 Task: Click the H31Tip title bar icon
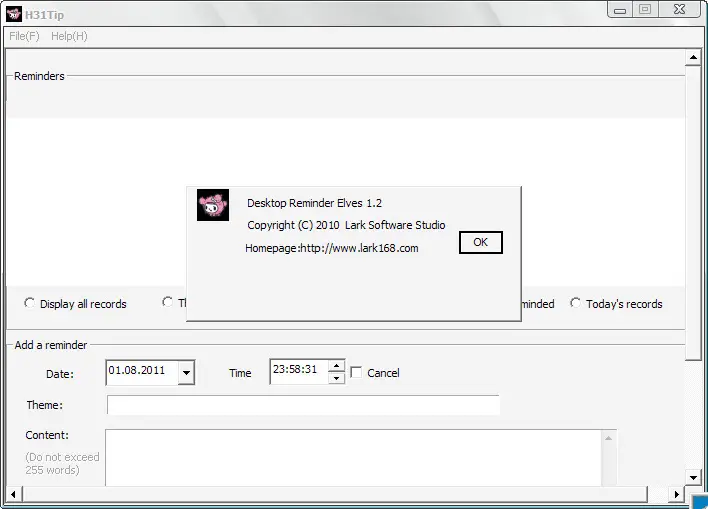14,14
